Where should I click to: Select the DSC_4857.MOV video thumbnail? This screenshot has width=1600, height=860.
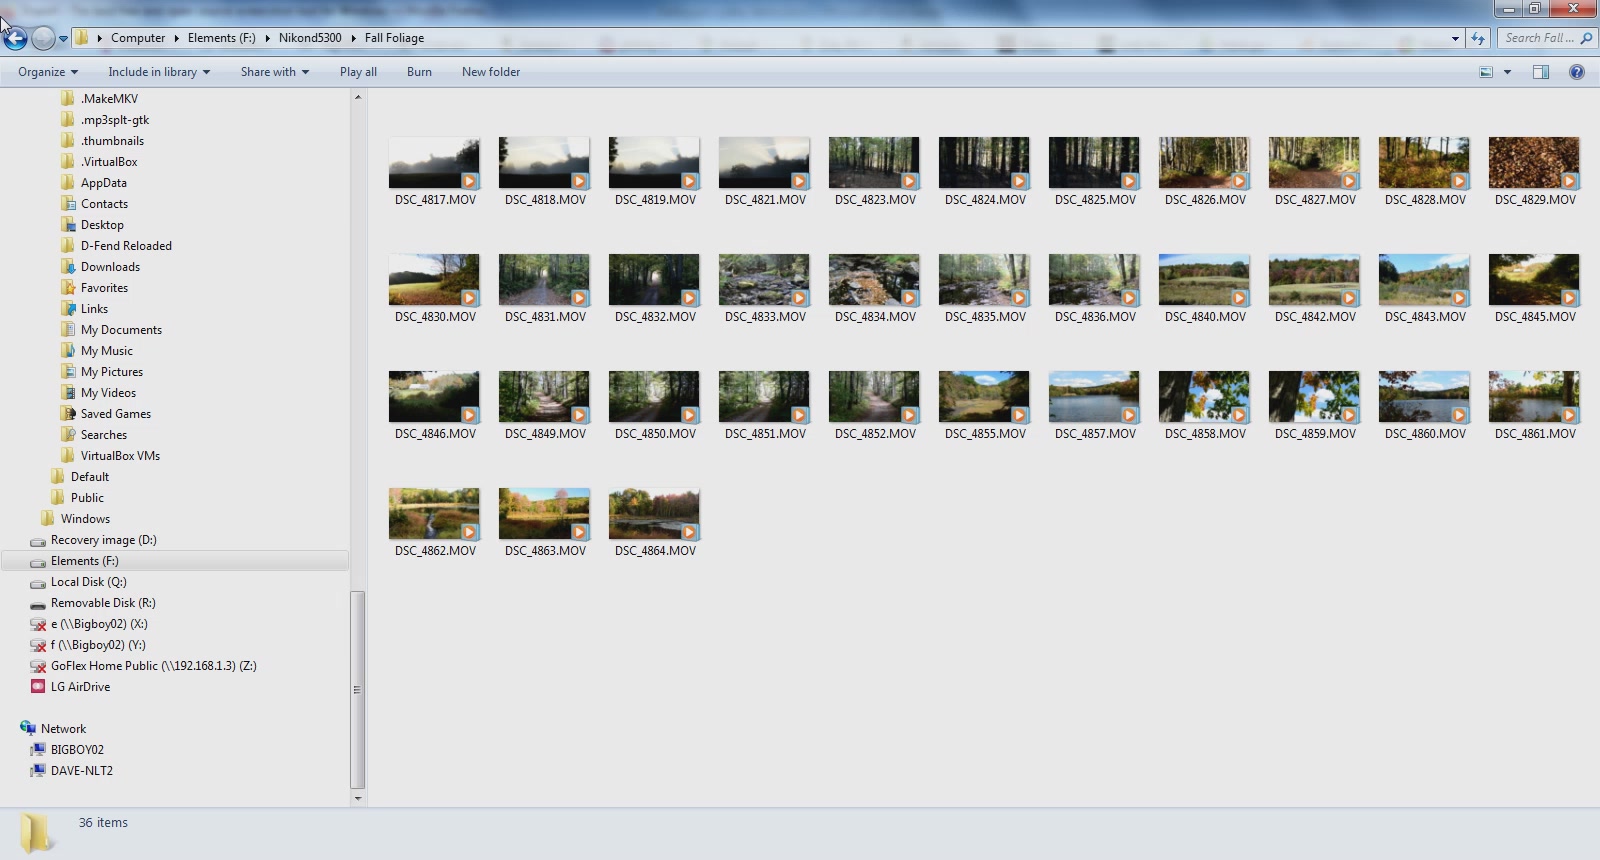[1094, 397]
